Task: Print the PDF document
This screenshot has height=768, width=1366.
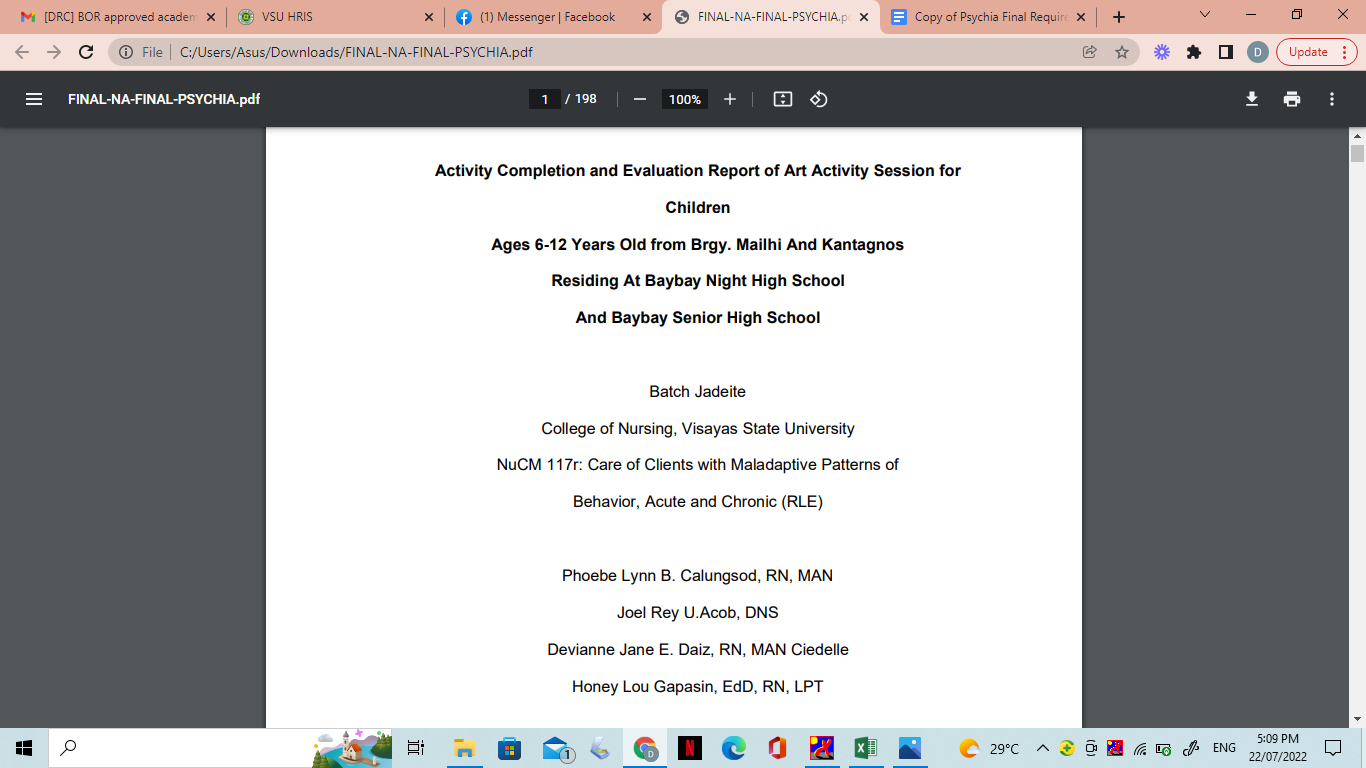Action: pyautogui.click(x=1292, y=99)
